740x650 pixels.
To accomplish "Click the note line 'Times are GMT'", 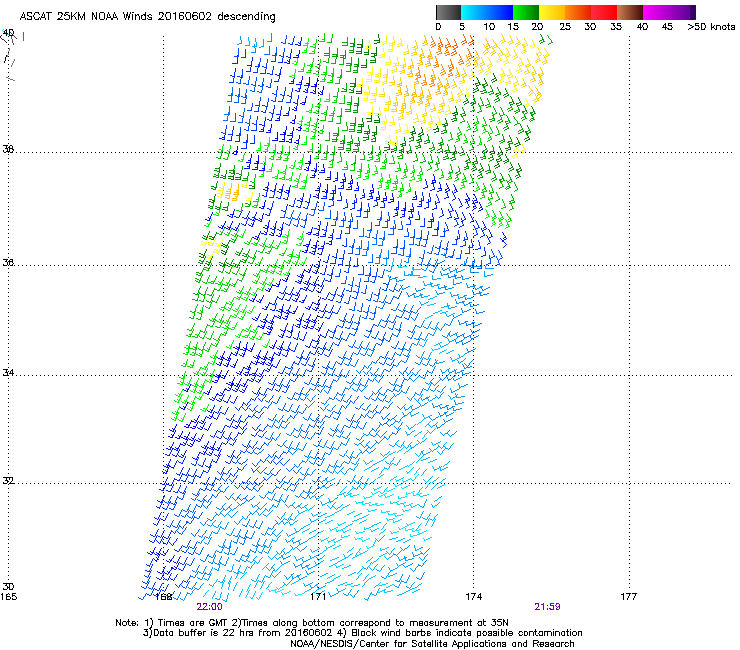I will click(193, 623).
